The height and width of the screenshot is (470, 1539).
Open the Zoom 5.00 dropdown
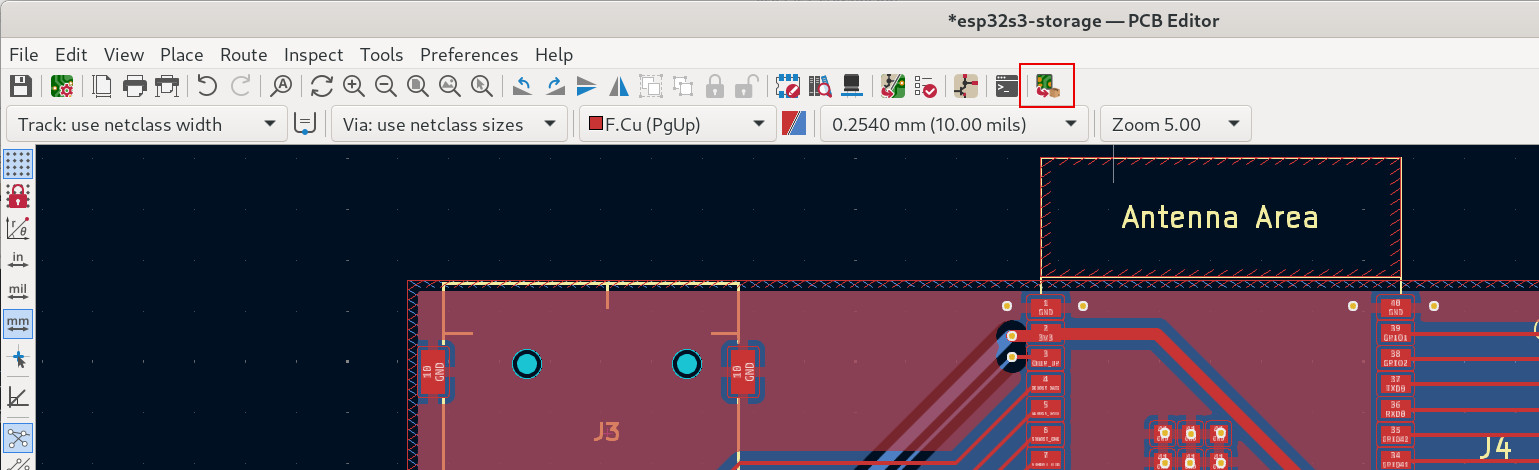pos(1175,125)
